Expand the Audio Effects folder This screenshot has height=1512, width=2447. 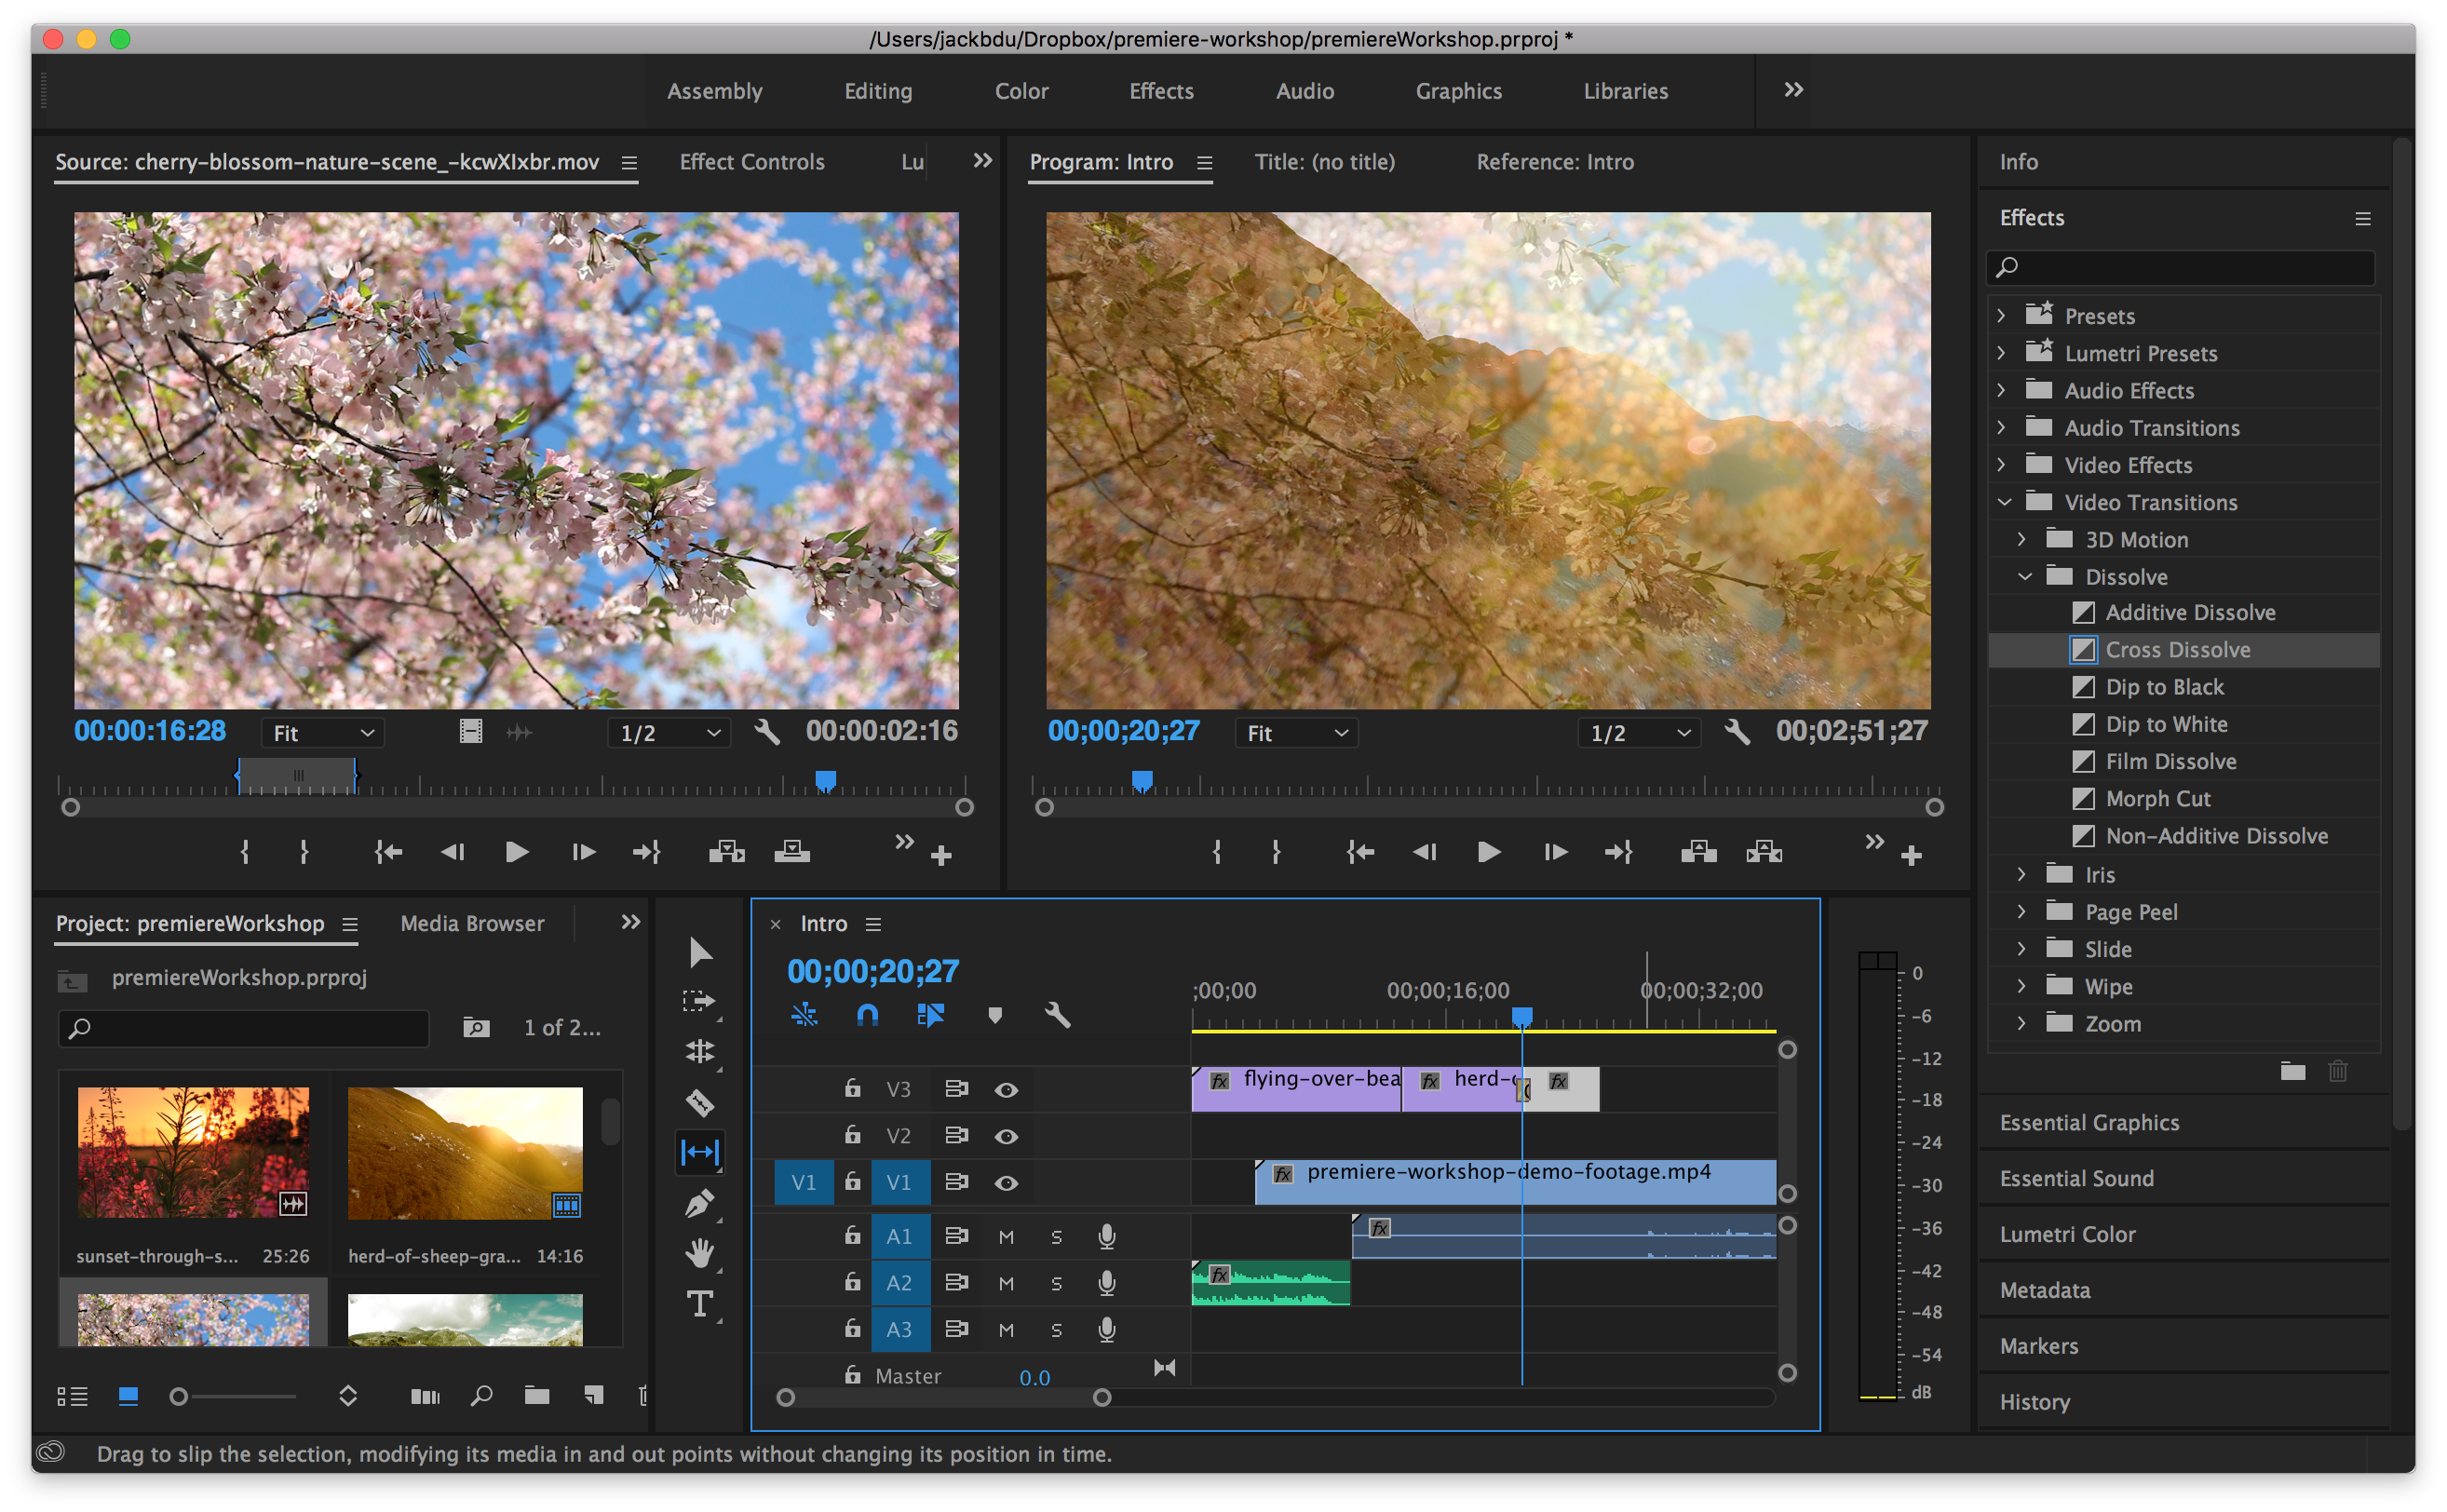pos(2002,390)
